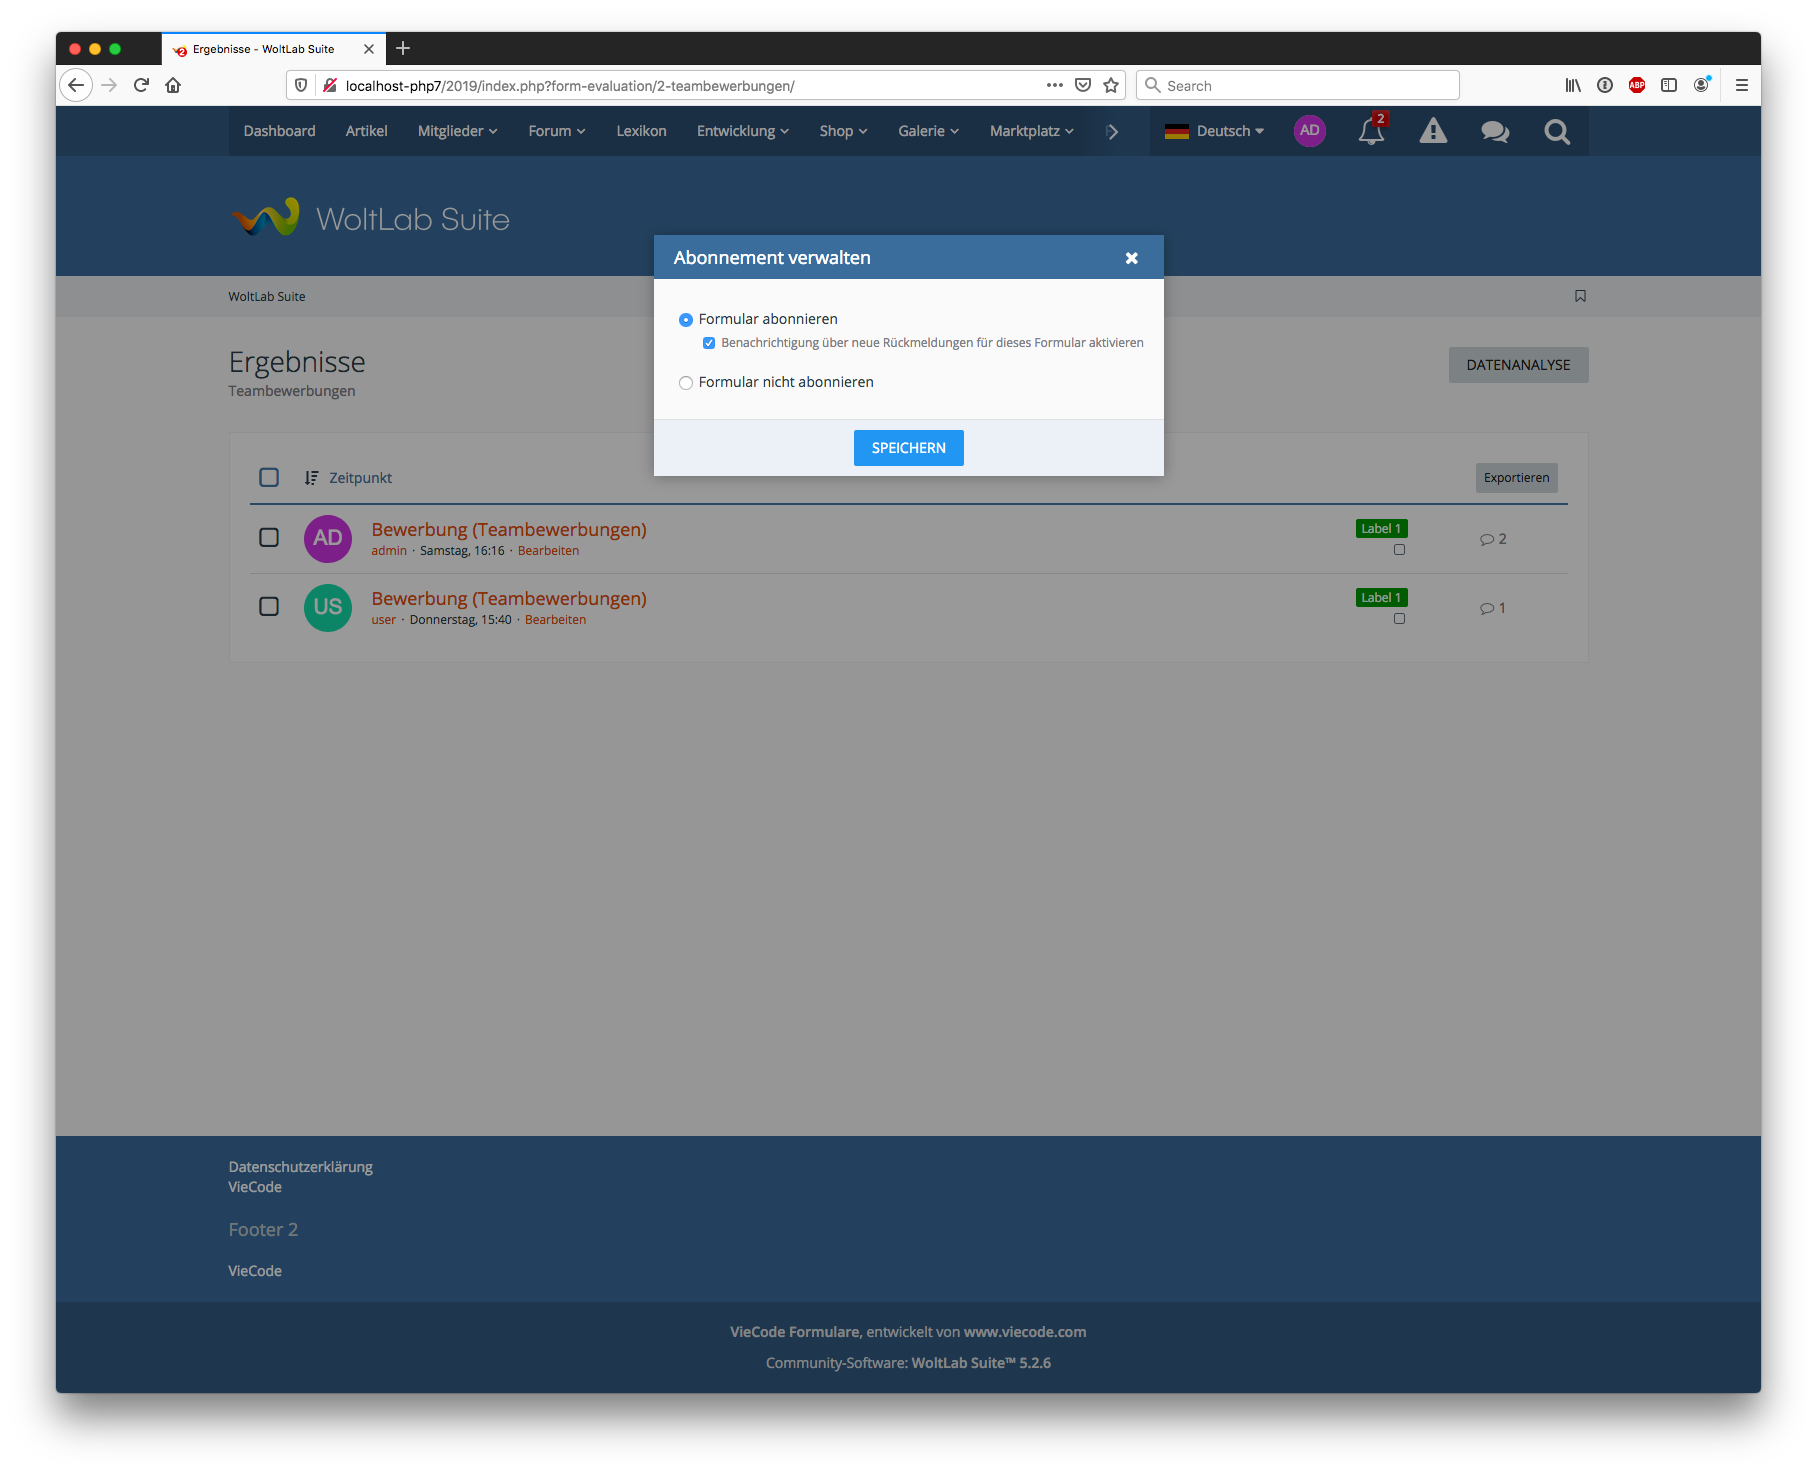1817x1473 pixels.
Task: Expand the Mitglieder menu
Action: tap(457, 131)
